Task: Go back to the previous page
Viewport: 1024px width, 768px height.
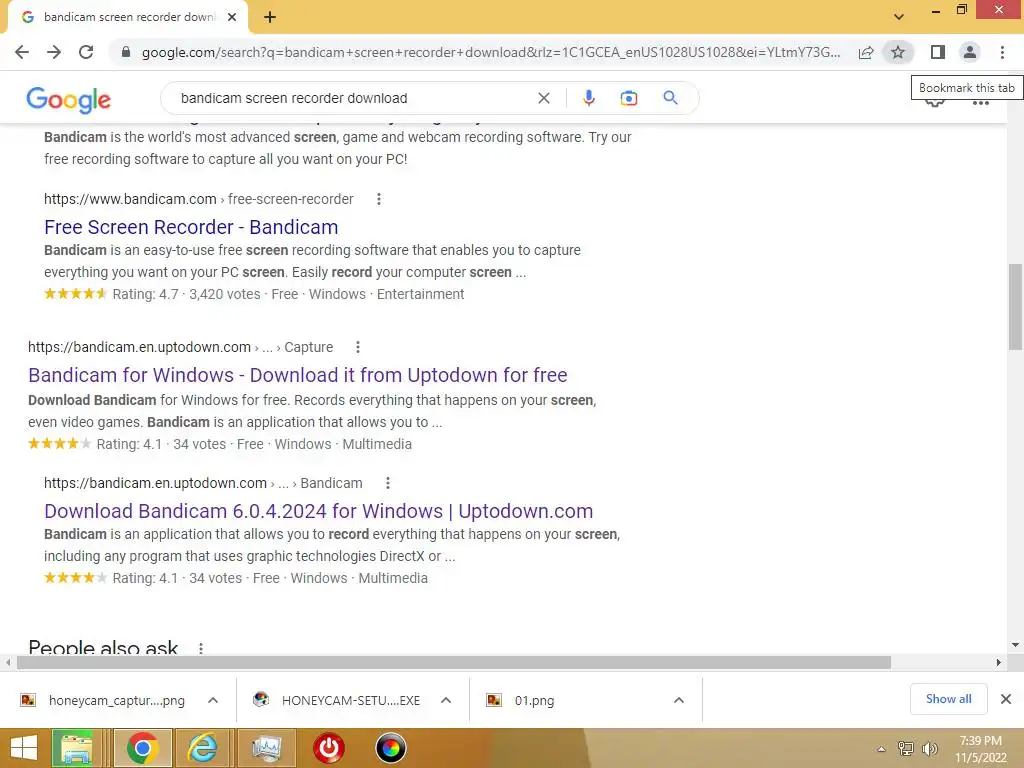Action: 22,52
